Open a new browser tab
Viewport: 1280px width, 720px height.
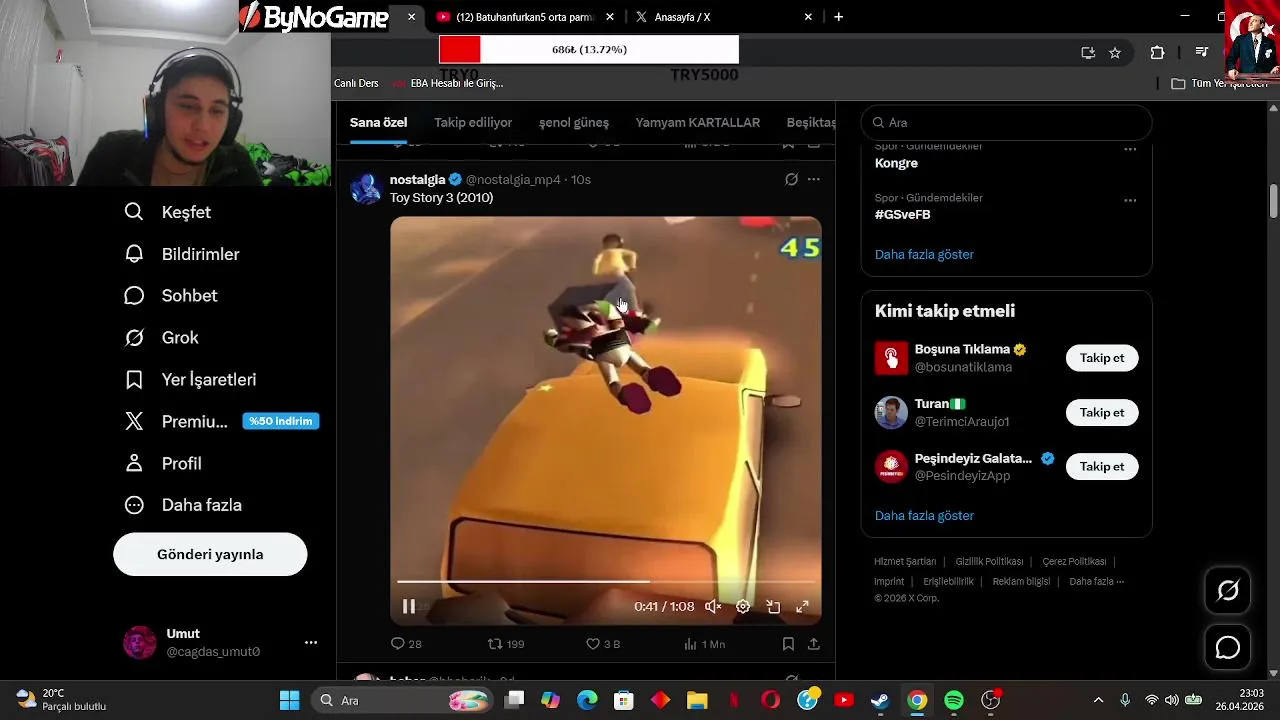click(838, 17)
